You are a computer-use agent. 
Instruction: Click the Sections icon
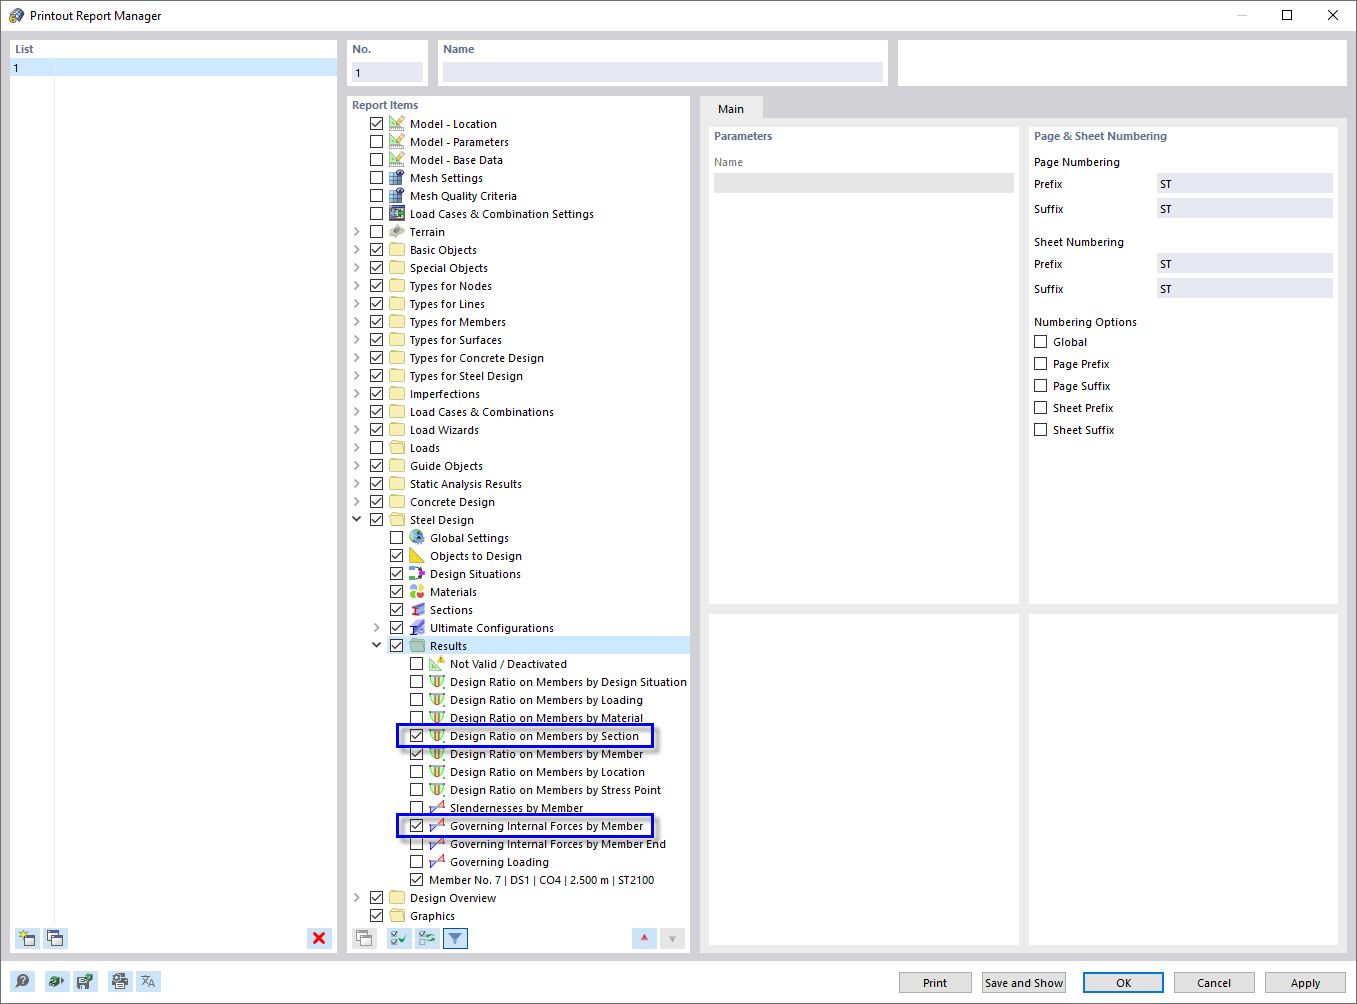pos(417,610)
